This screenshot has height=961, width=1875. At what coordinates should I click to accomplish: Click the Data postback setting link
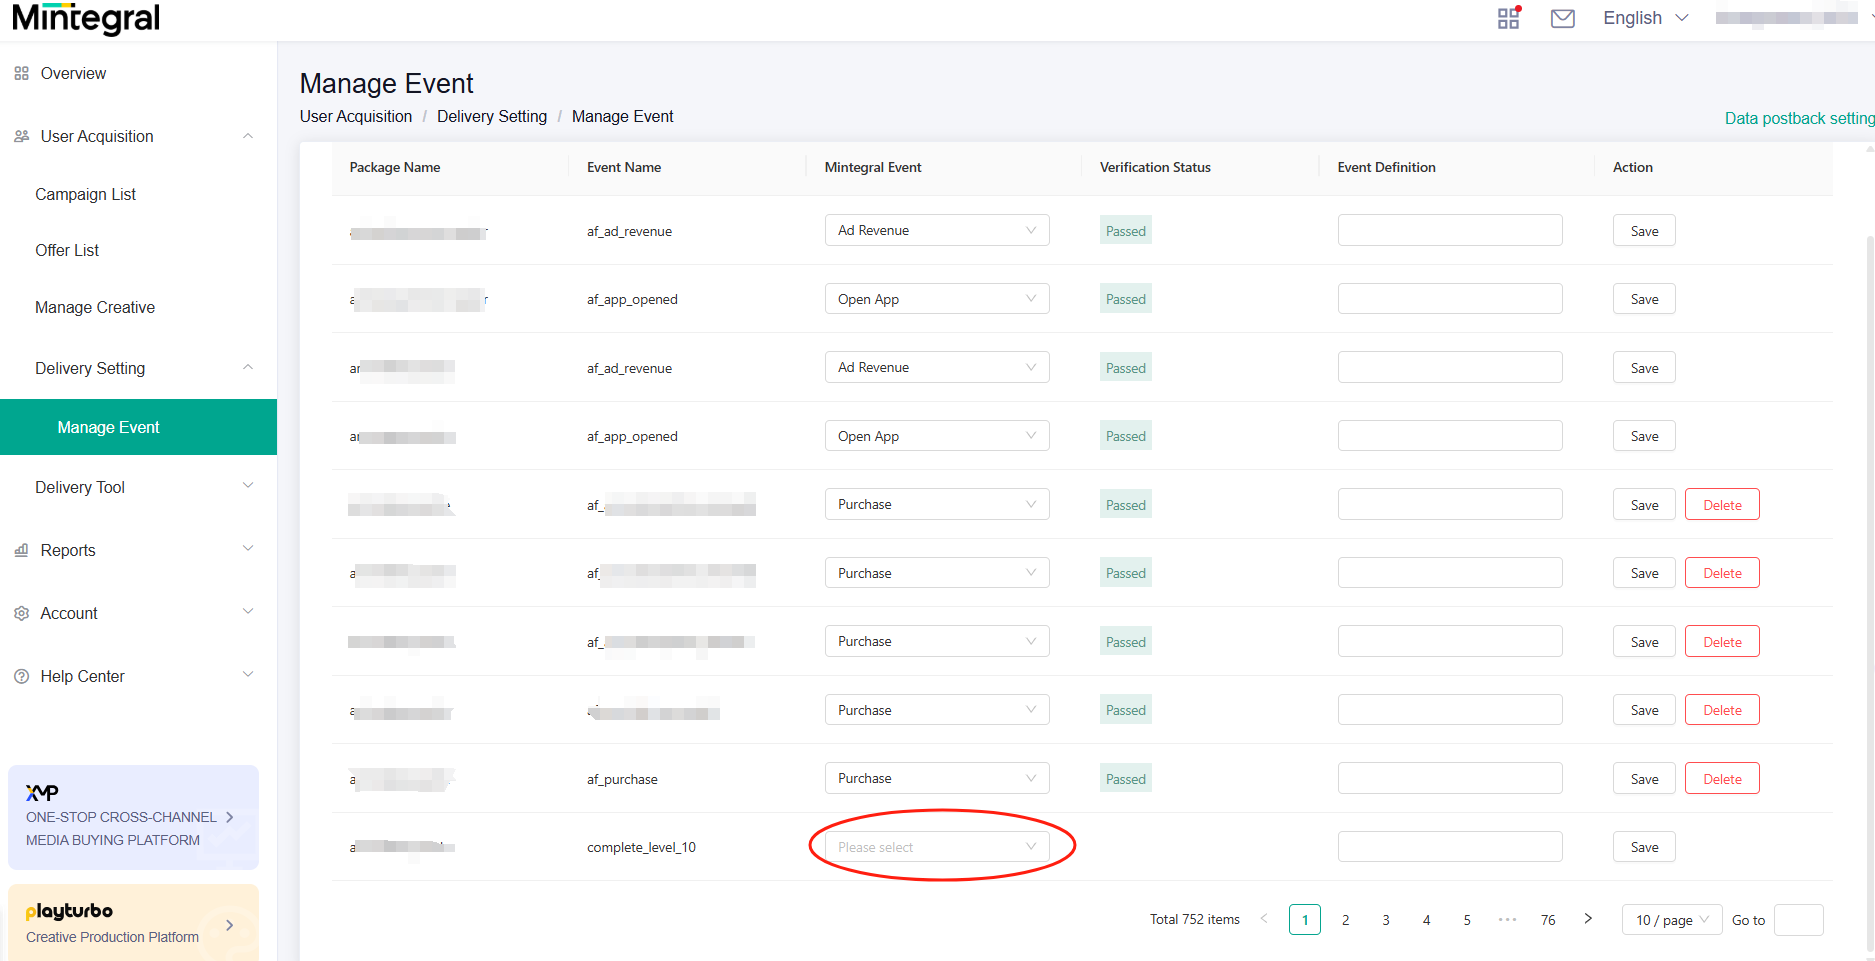click(1798, 118)
